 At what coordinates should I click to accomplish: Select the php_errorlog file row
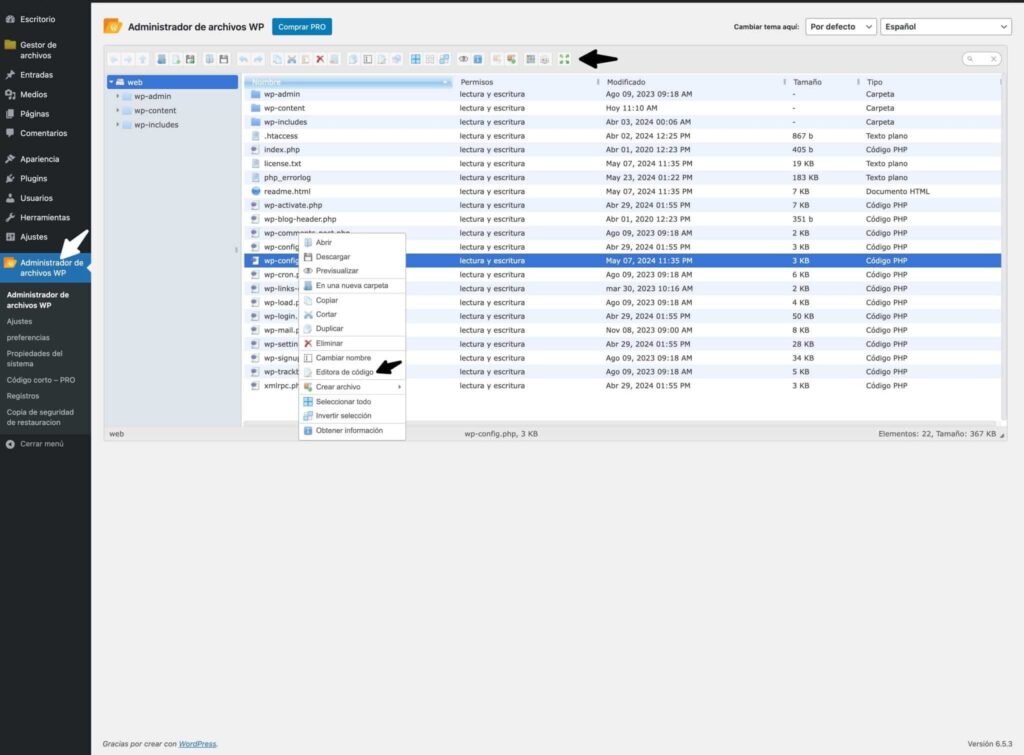(x=622, y=178)
